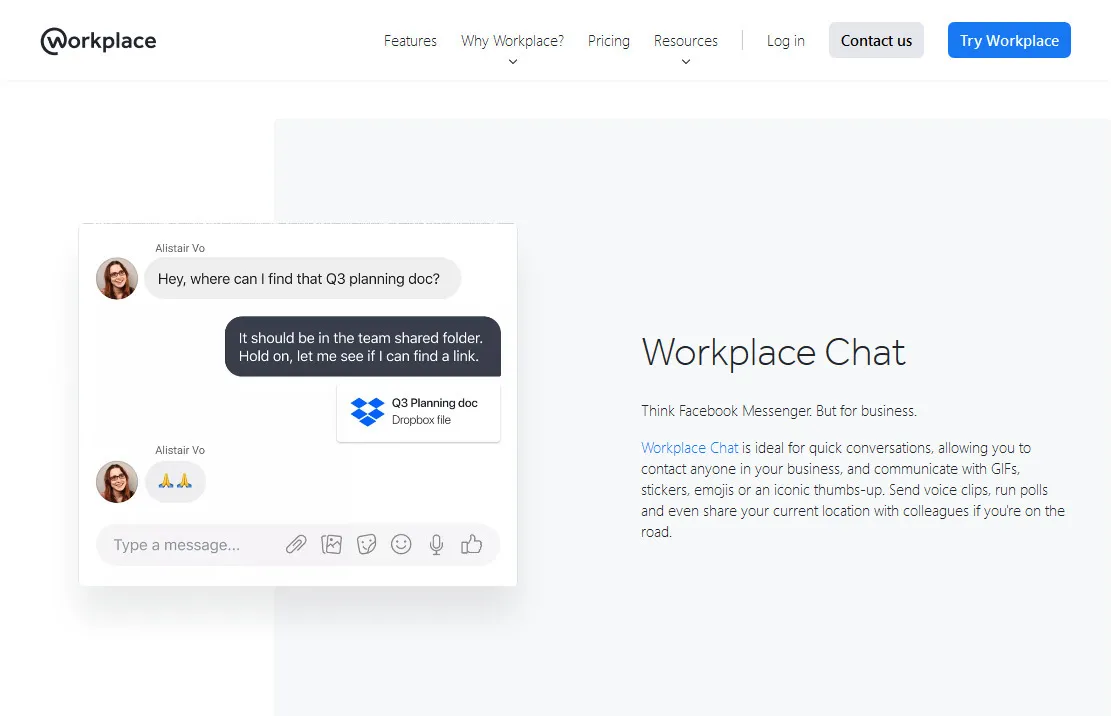Click the Workplace logo in header
1111x716 pixels.
(98, 41)
